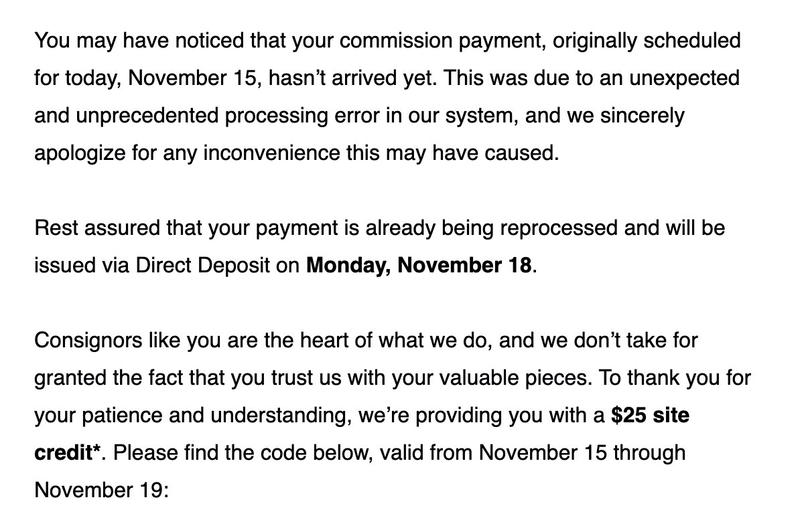Click the bold 'Monday, November 18' date
Image resolution: width=800 pixels, height=522 pixels.
tap(419, 267)
